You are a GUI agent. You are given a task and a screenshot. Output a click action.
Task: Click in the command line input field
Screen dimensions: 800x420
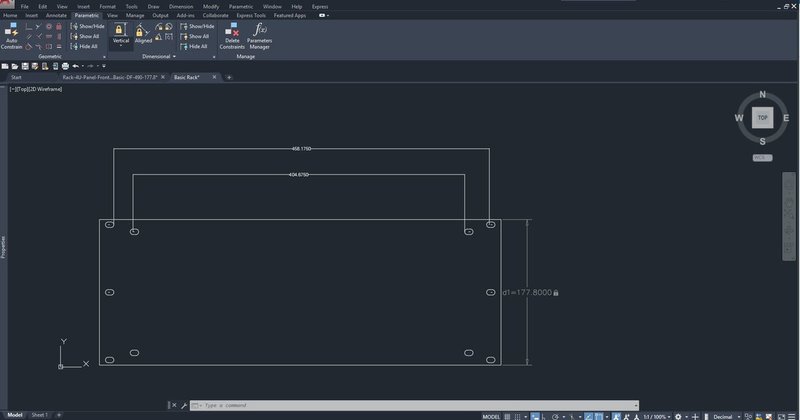(416, 405)
